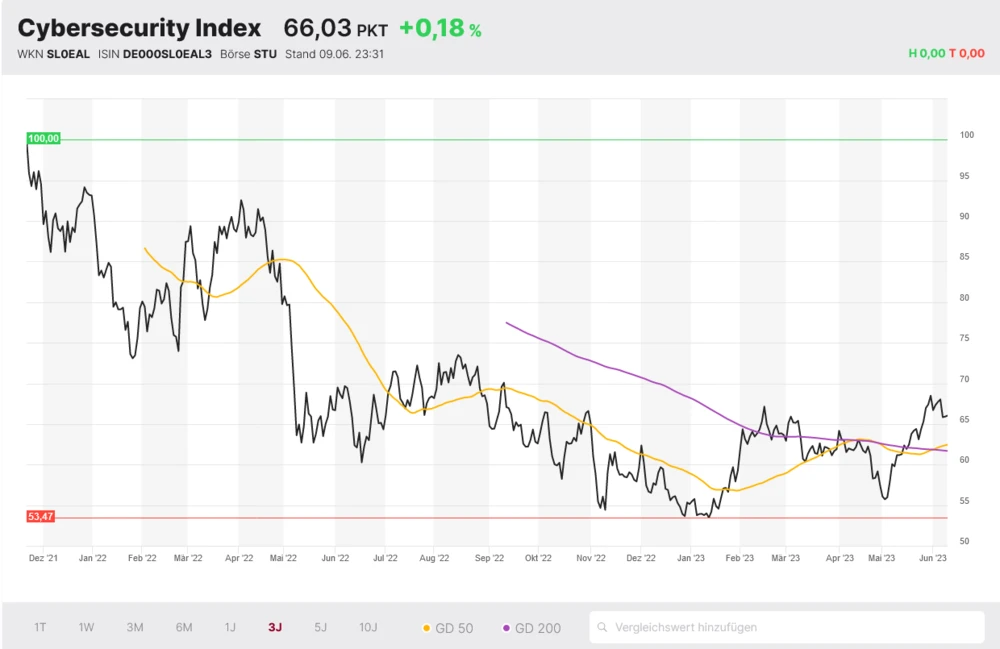The image size is (1000, 649).
Task: Click the green 100,00 high marker
Action: [x=44, y=139]
